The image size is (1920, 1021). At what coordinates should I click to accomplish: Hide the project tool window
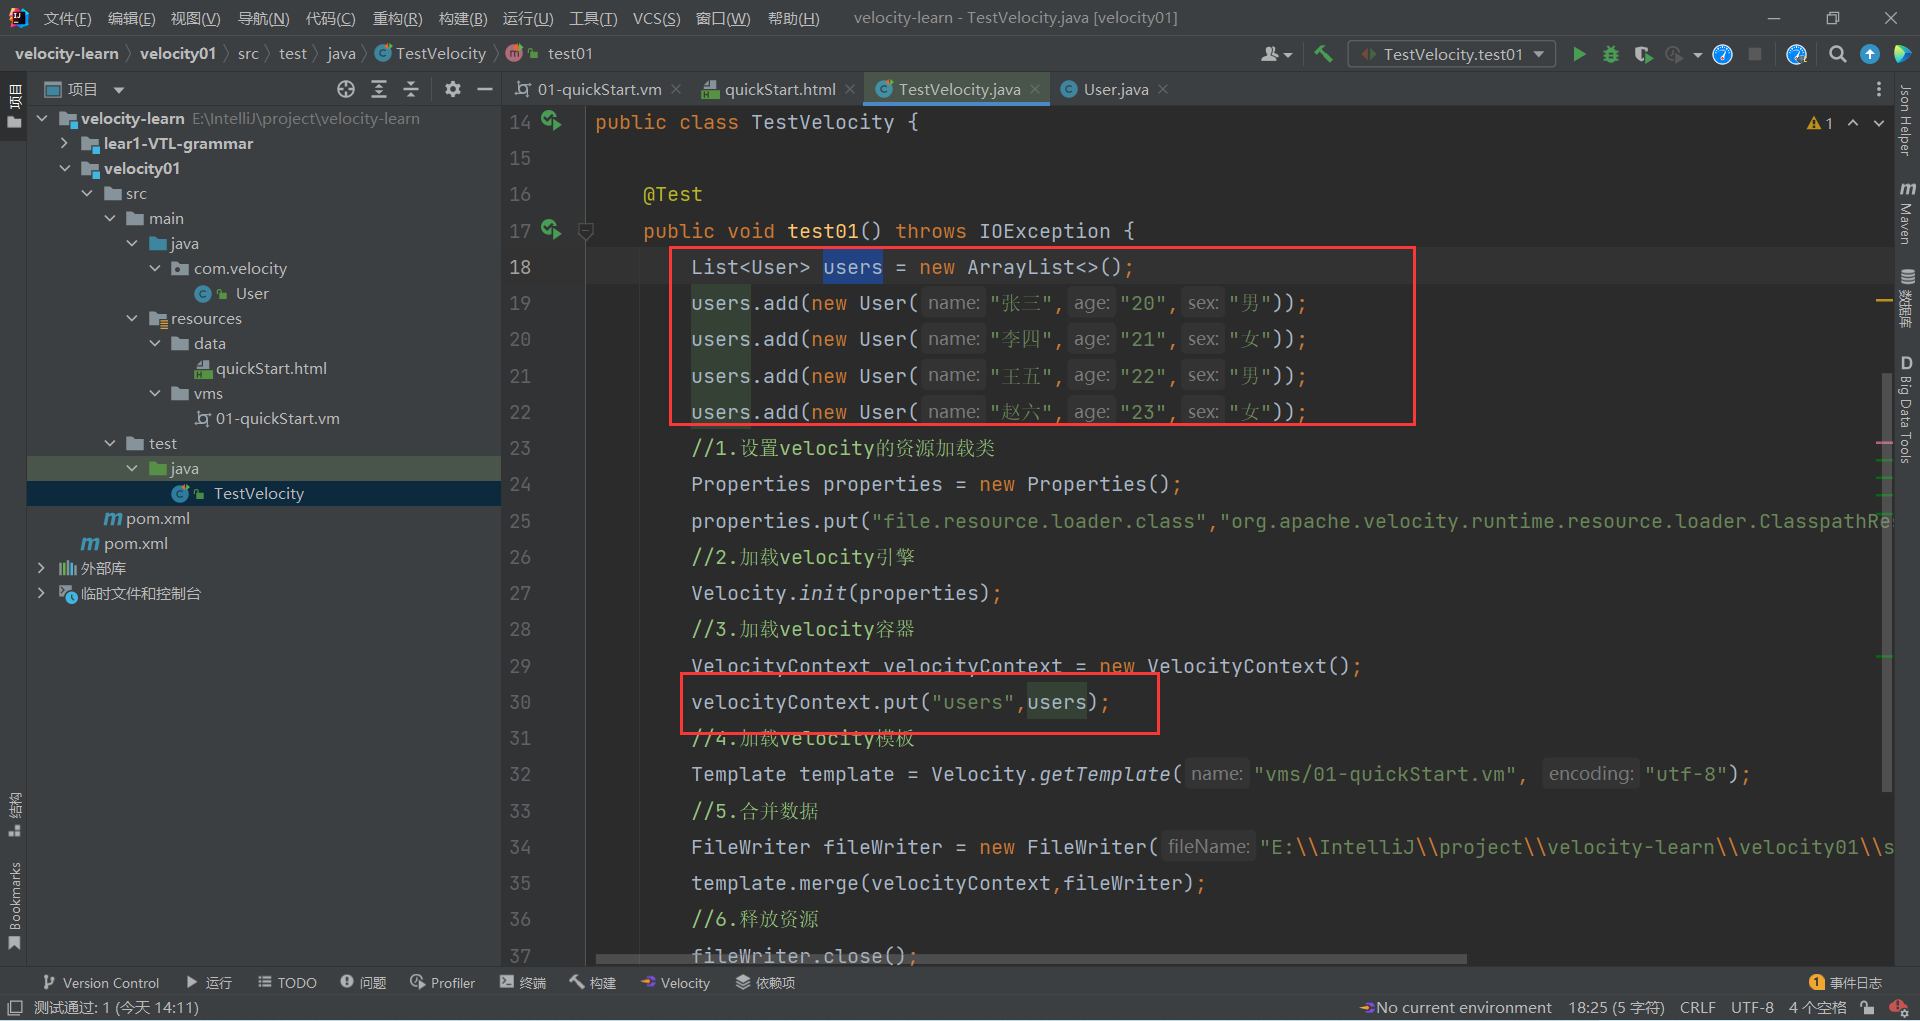click(485, 89)
